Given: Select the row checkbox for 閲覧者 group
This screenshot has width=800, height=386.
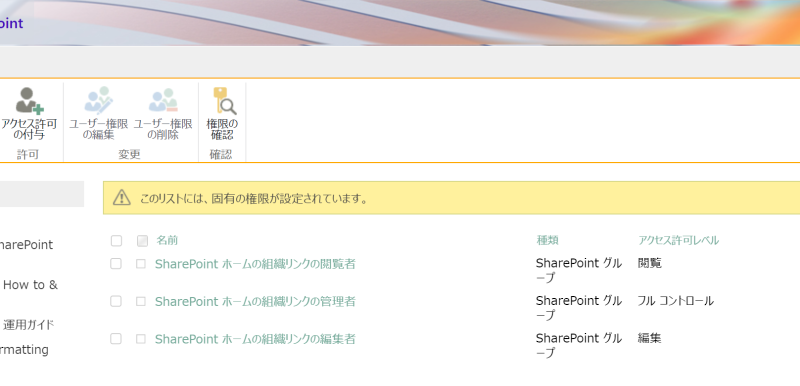Looking at the screenshot, I should click(116, 264).
